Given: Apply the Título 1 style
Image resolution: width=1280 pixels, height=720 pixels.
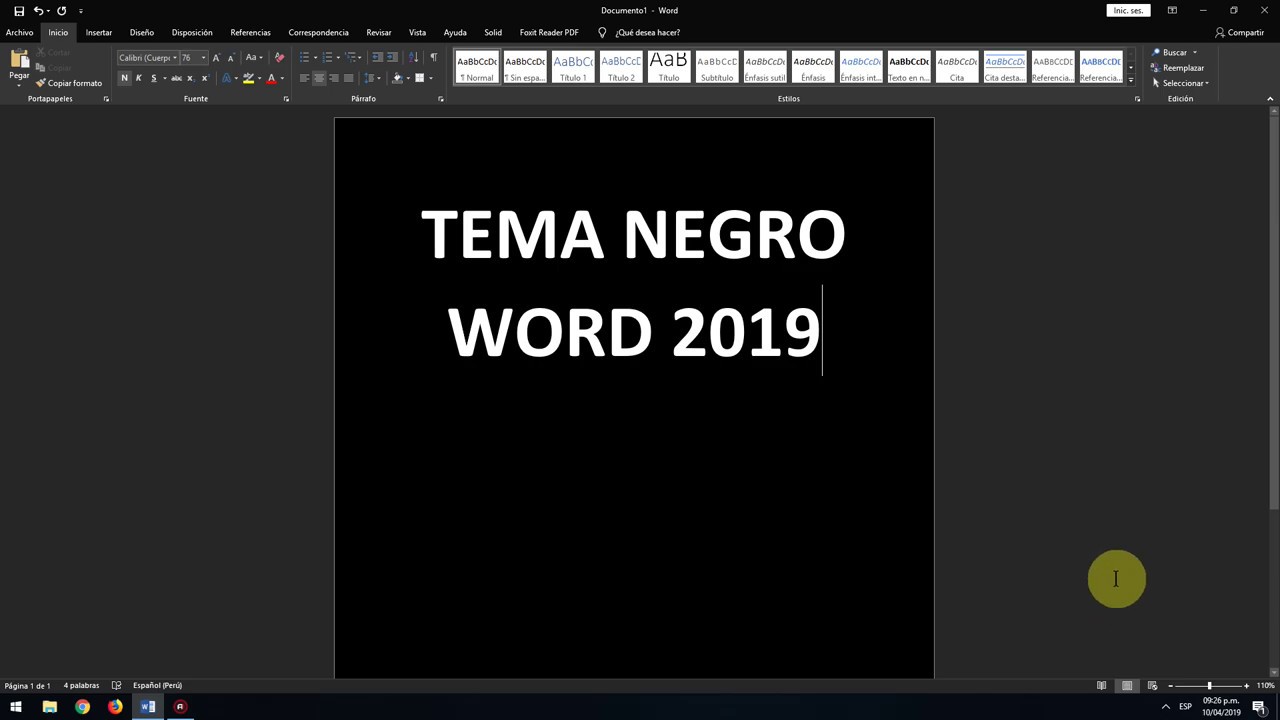Looking at the screenshot, I should click(x=573, y=68).
